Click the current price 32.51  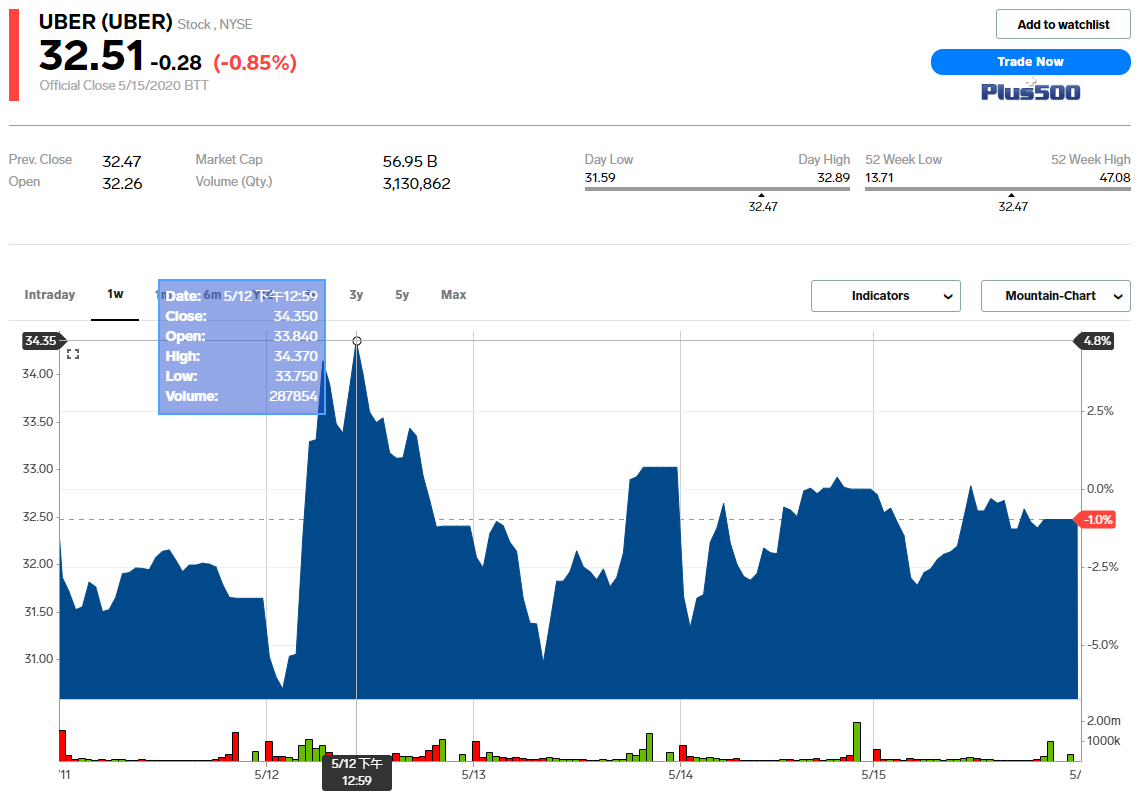tap(92, 56)
